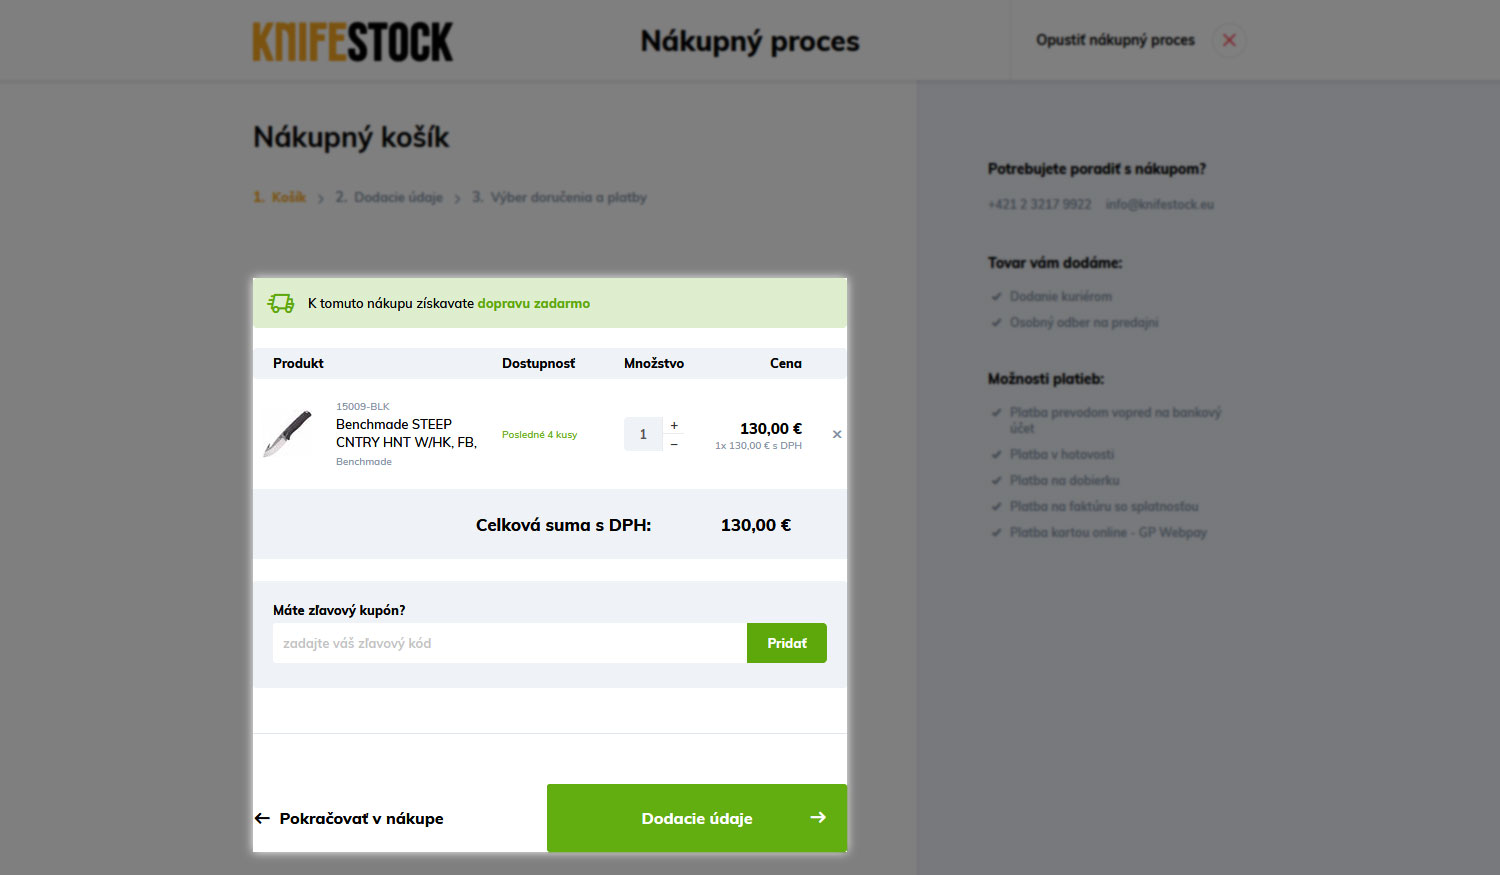Proceed to Dodacie údaje
Image resolution: width=1500 pixels, height=875 pixels.
697,818
